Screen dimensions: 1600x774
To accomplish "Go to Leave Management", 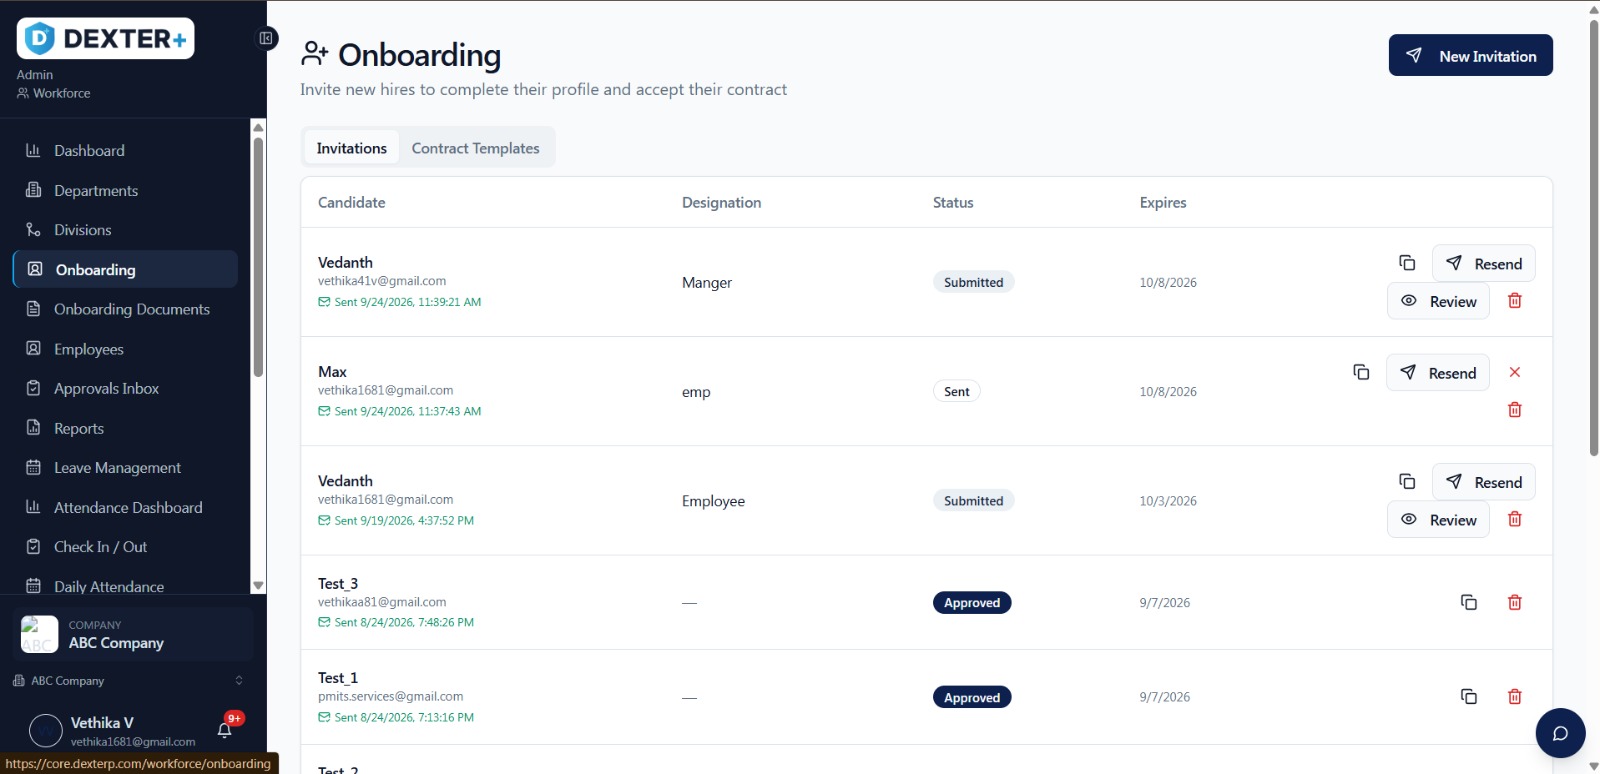I will click(x=125, y=468).
